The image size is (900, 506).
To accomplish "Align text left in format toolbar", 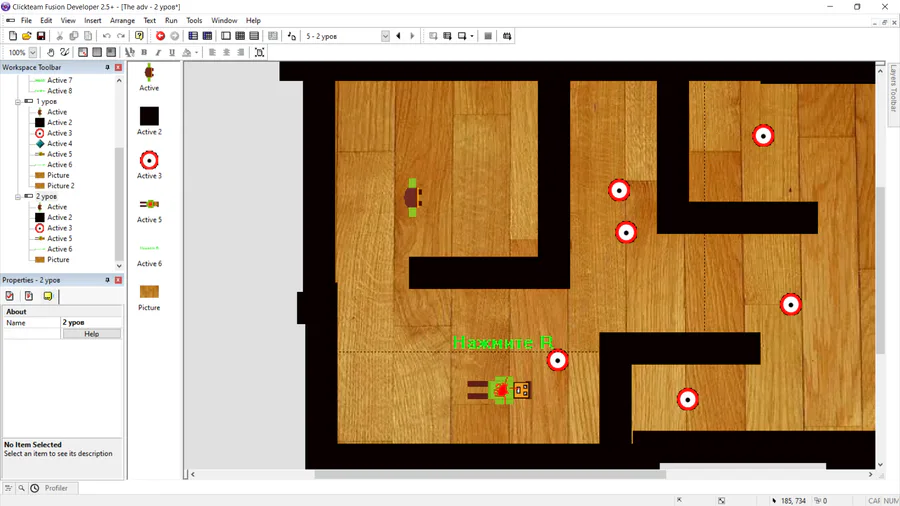I will click(212, 52).
